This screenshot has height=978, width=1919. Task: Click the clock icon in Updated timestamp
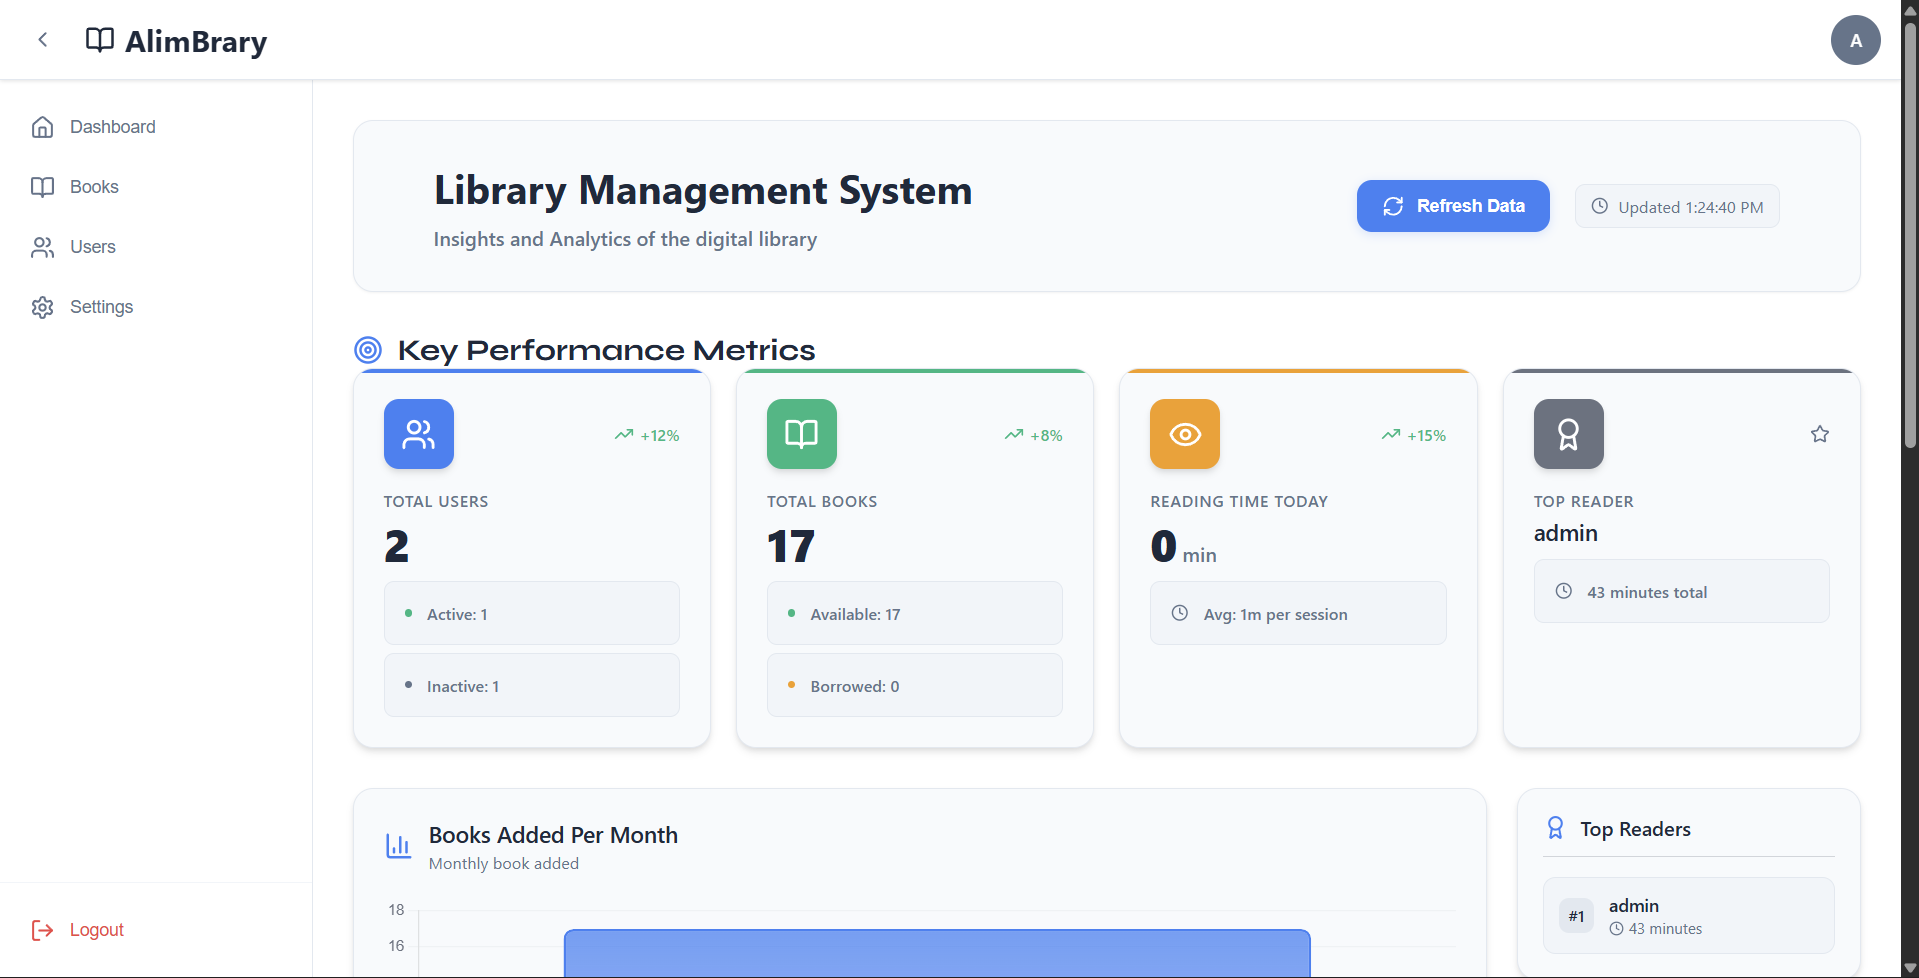click(x=1600, y=206)
